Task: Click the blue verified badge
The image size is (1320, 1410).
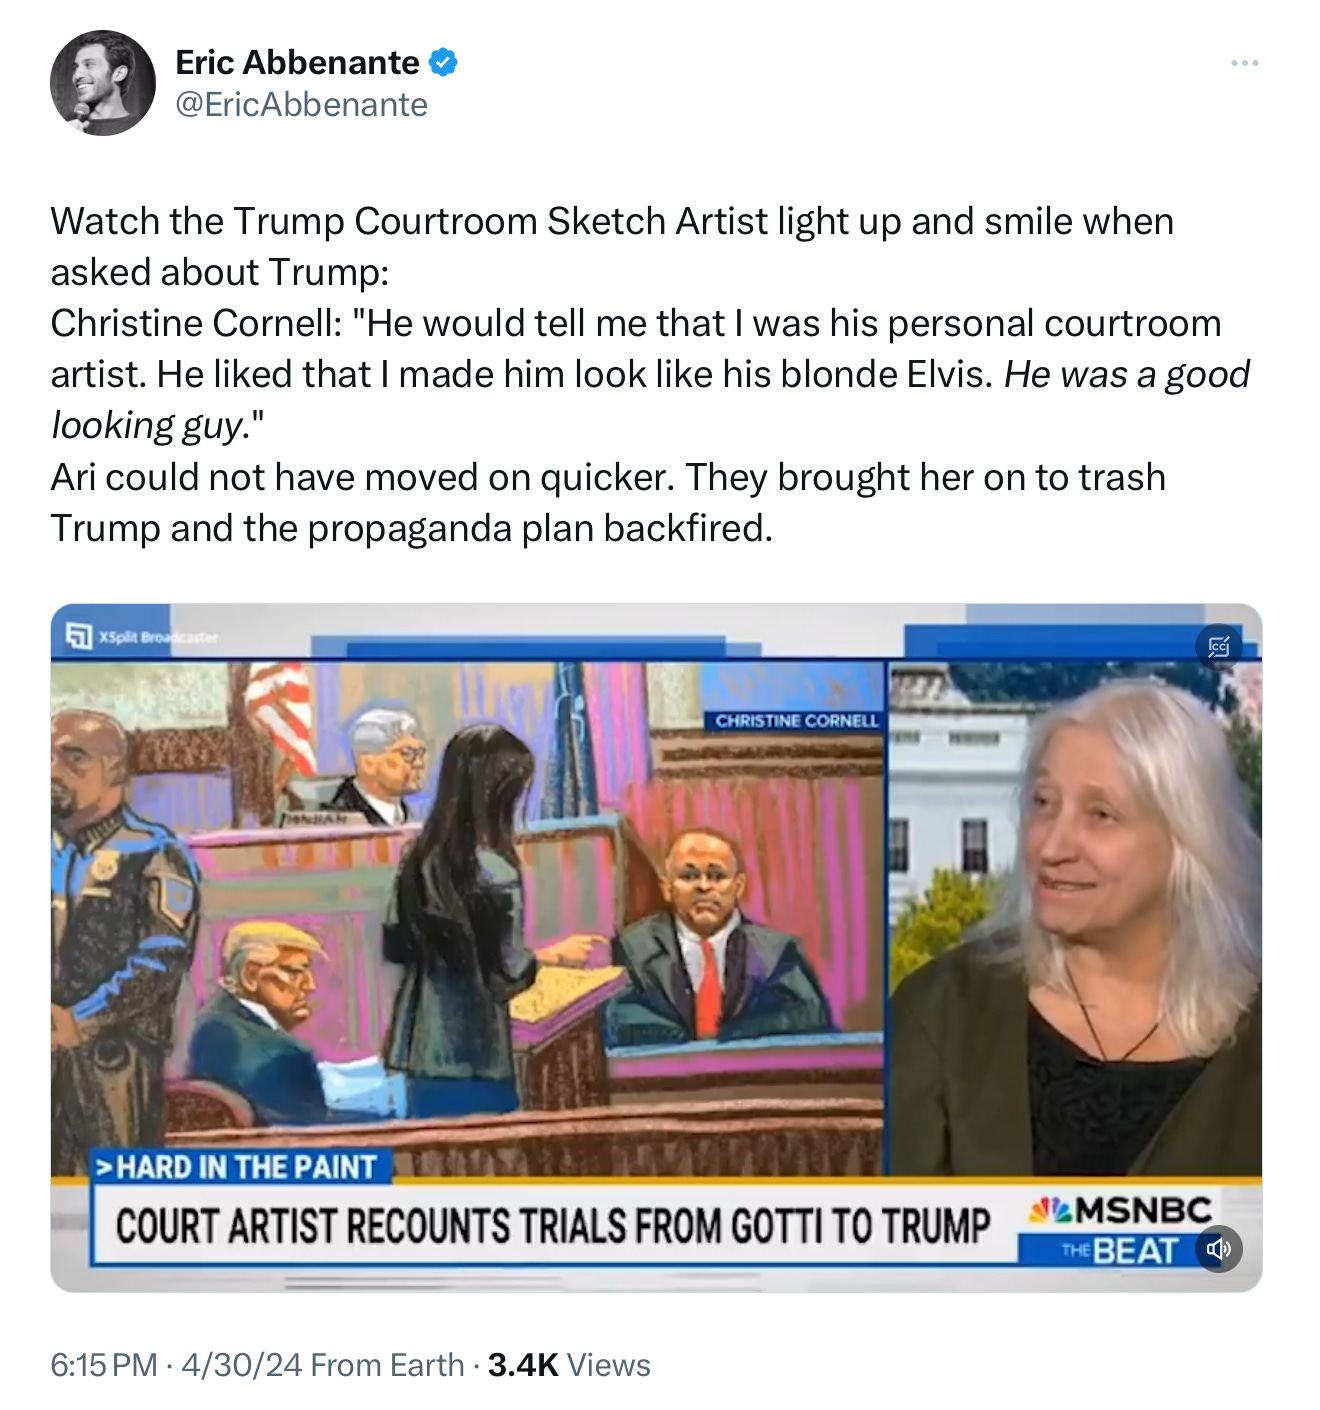Action: (x=443, y=62)
